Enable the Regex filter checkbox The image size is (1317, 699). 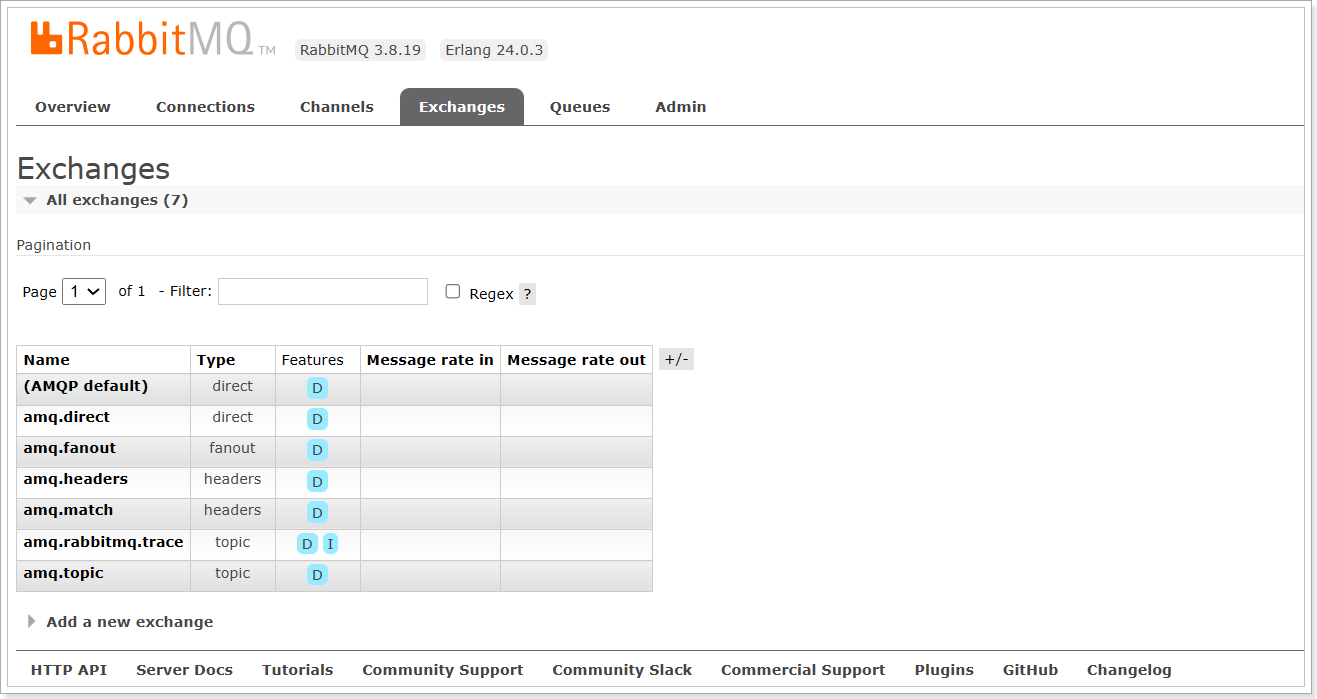click(453, 291)
